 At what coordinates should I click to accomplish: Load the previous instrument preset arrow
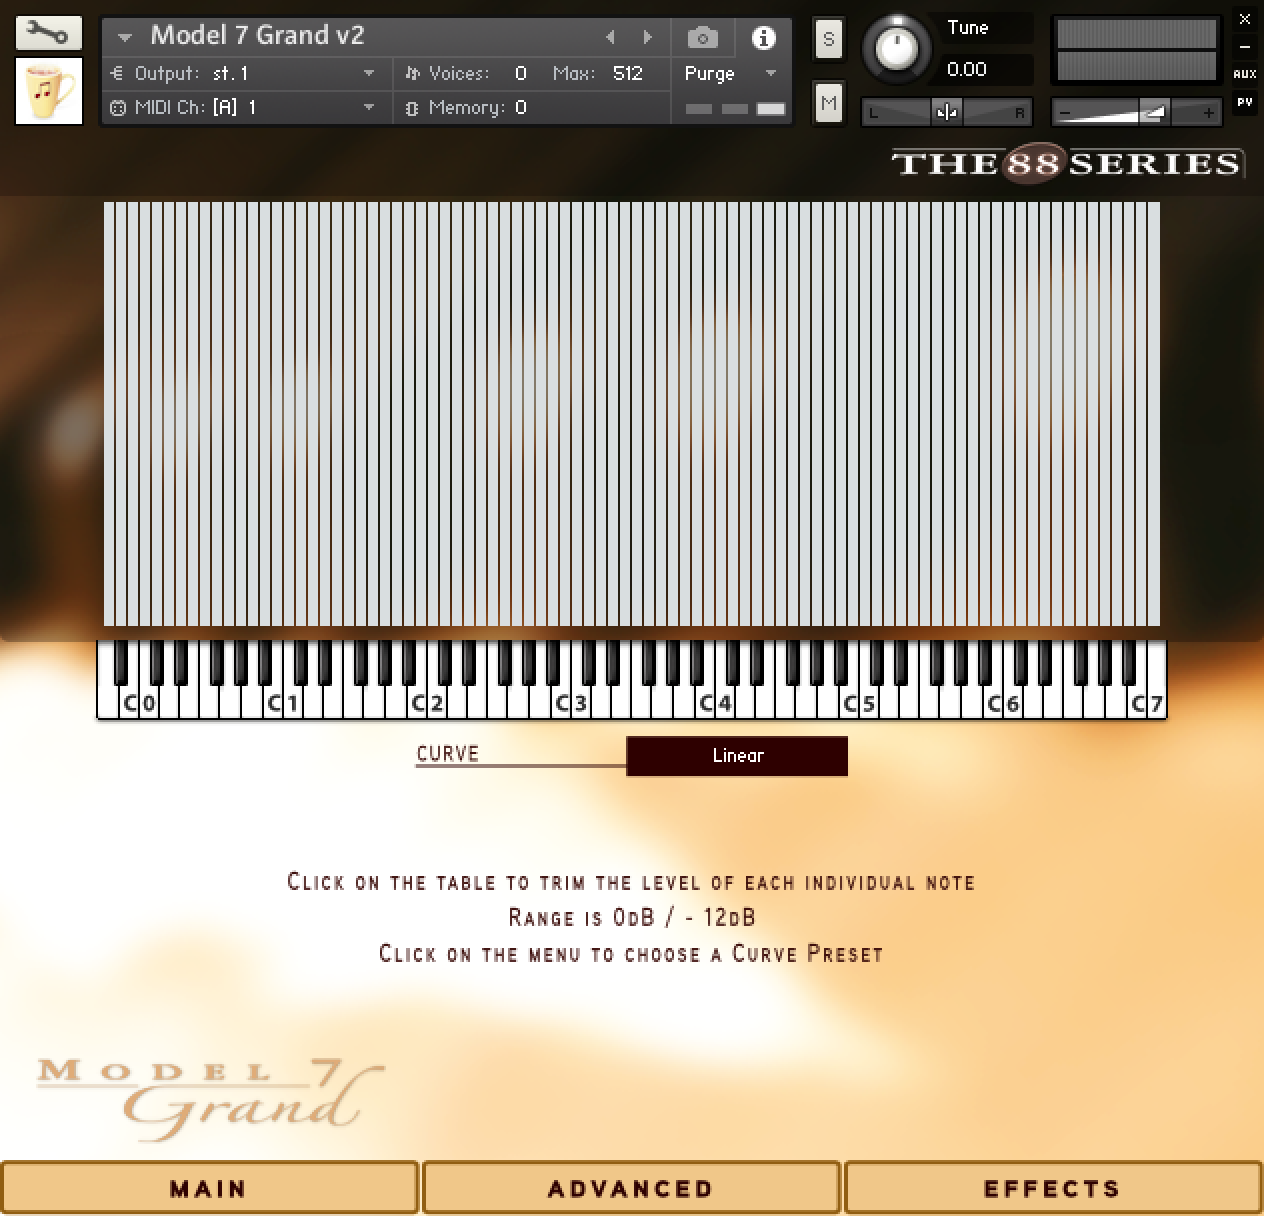tap(610, 38)
